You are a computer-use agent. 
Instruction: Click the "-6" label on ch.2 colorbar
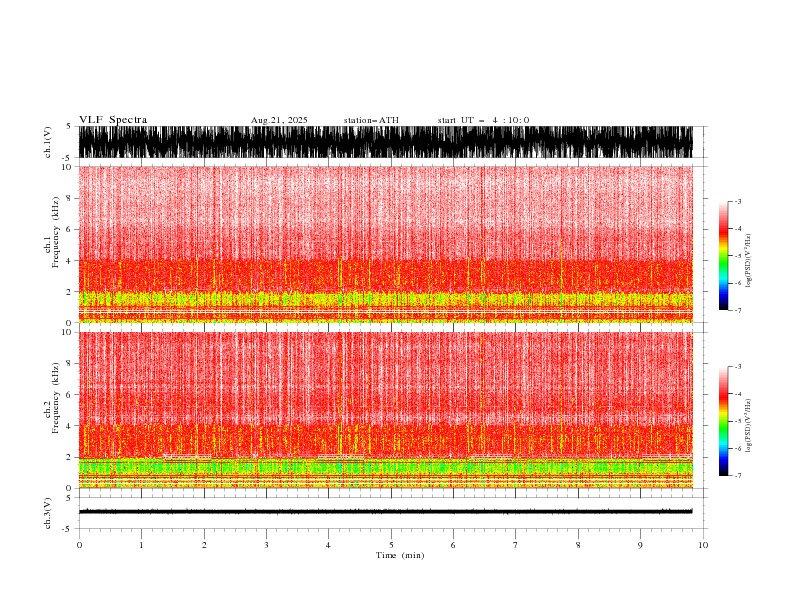[x=737, y=448]
